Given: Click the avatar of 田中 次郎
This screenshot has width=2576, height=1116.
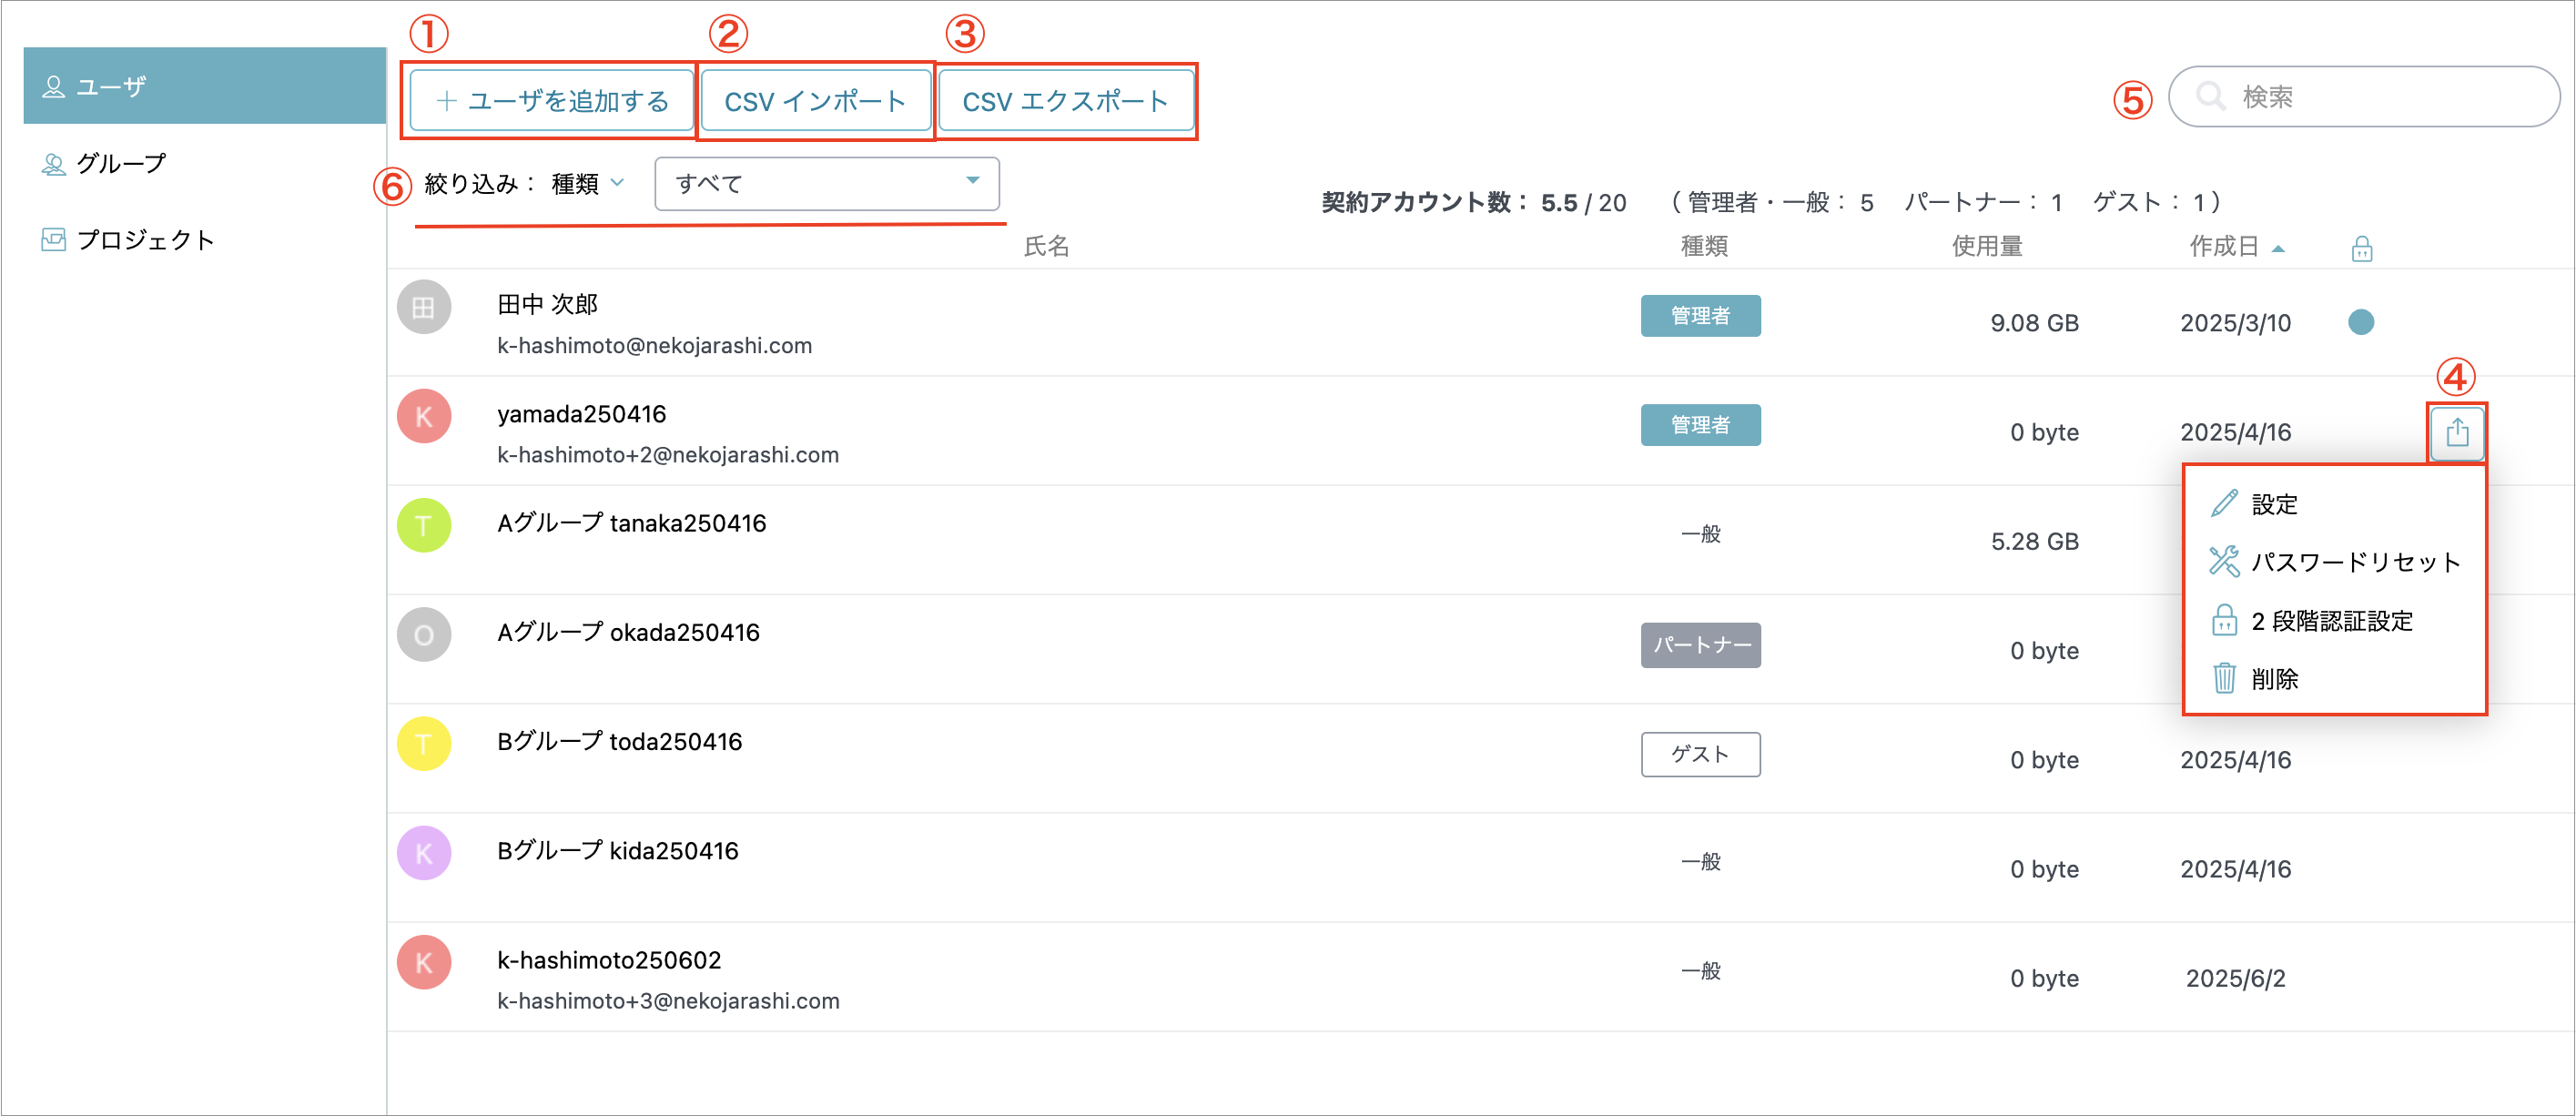Looking at the screenshot, I should pyautogui.click(x=424, y=307).
